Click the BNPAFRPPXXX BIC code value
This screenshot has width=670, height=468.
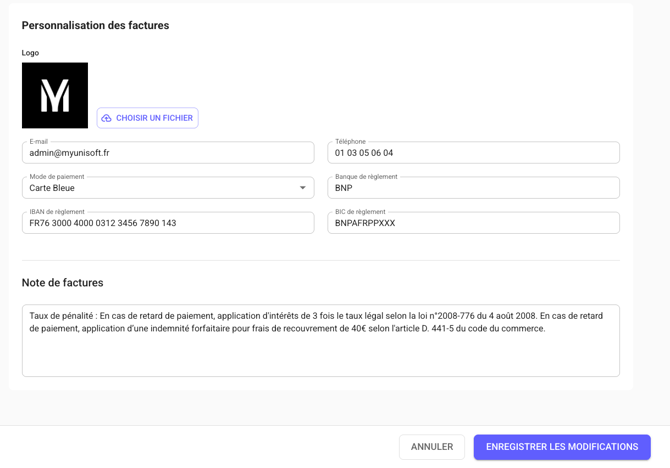(x=365, y=223)
